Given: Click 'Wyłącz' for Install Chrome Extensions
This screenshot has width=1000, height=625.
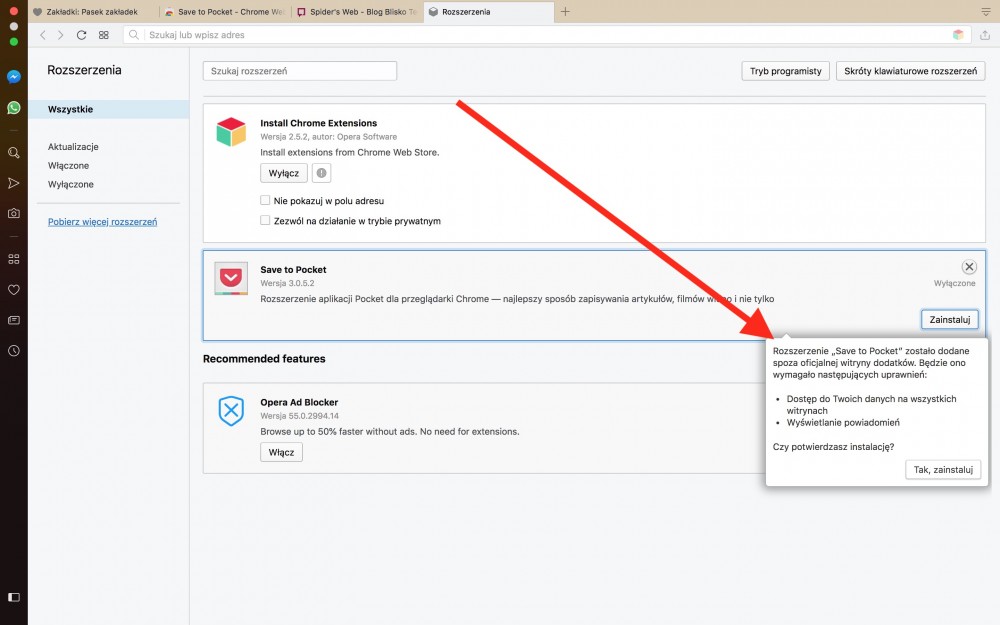Looking at the screenshot, I should 284,173.
